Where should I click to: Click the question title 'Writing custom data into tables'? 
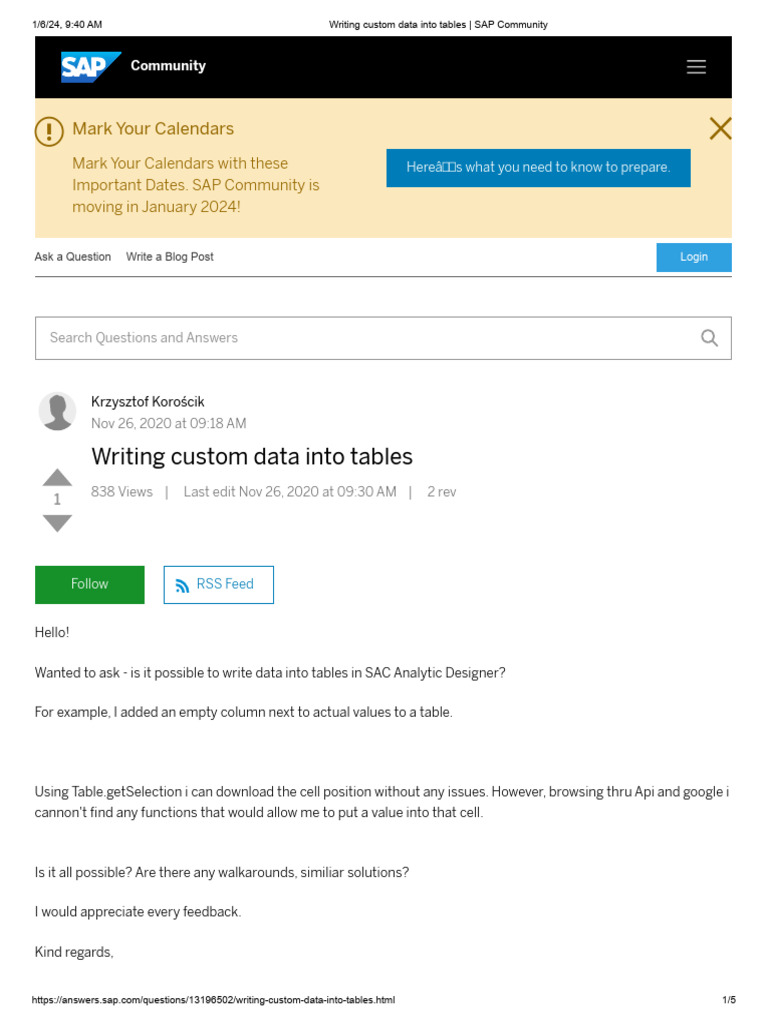(252, 457)
